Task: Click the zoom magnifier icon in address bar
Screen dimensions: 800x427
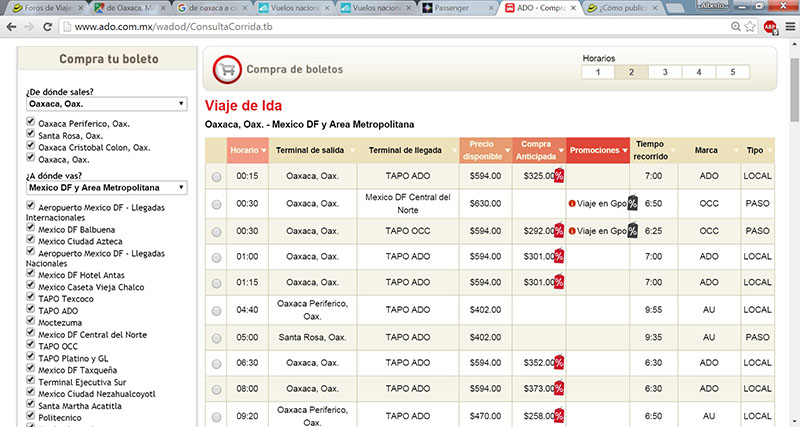Action: point(735,27)
